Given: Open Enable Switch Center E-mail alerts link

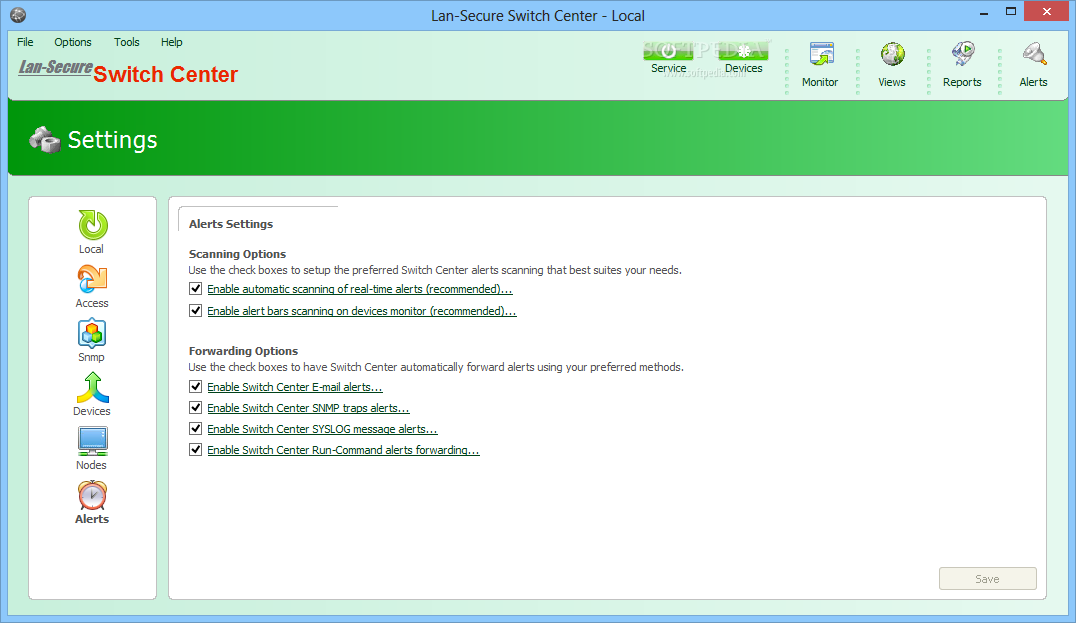Looking at the screenshot, I should (294, 387).
